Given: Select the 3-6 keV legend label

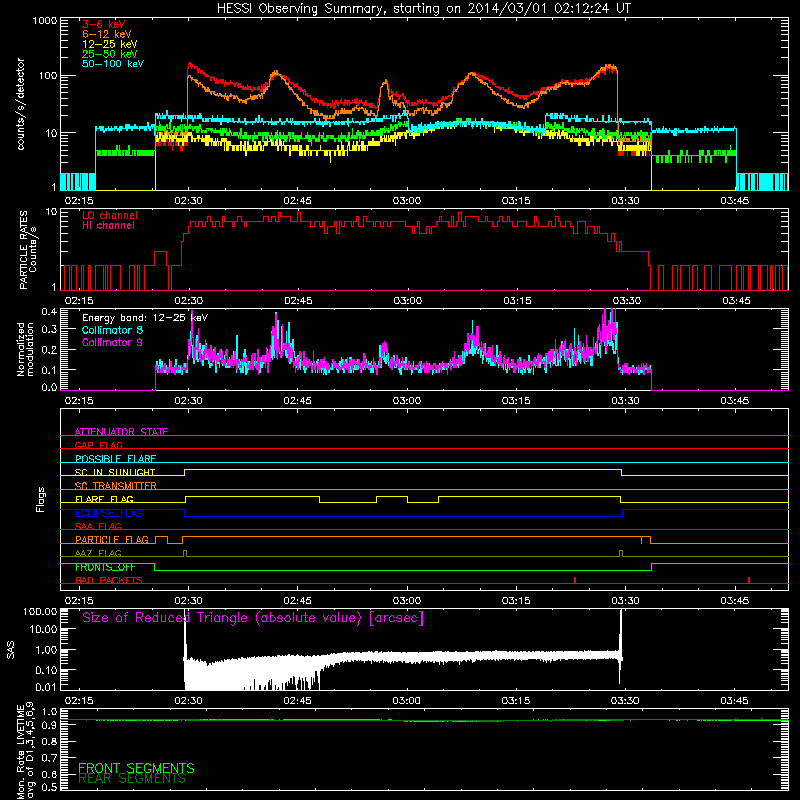Looking at the screenshot, I should pos(103,24).
